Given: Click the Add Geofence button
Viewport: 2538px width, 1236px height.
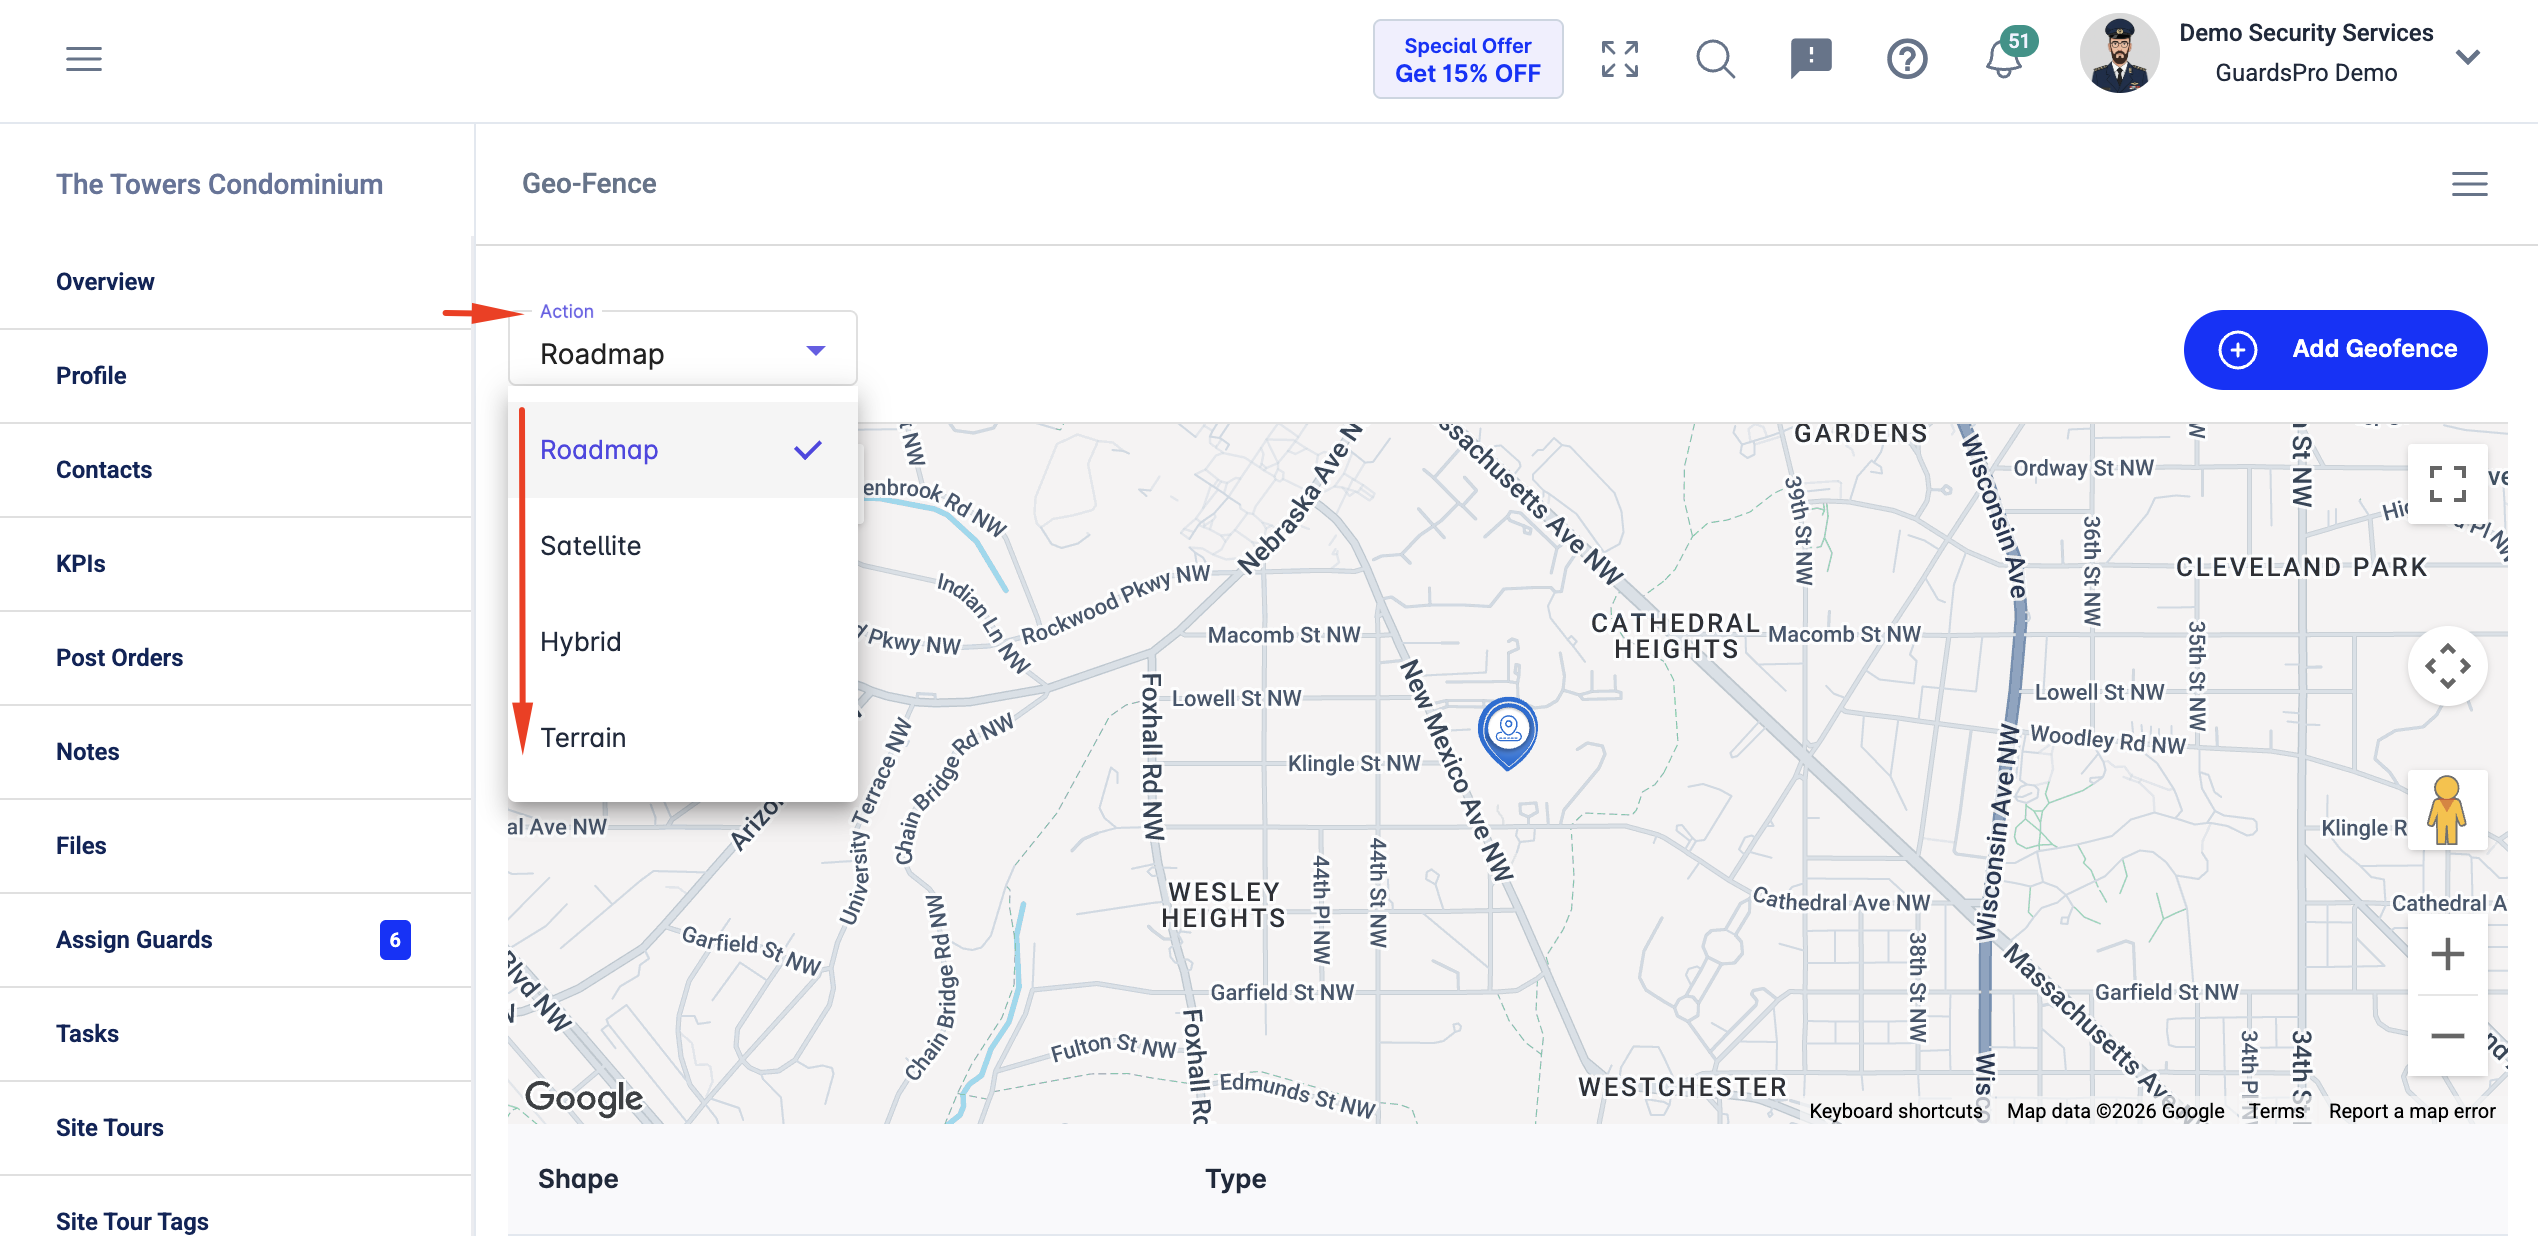Looking at the screenshot, I should (x=2335, y=349).
